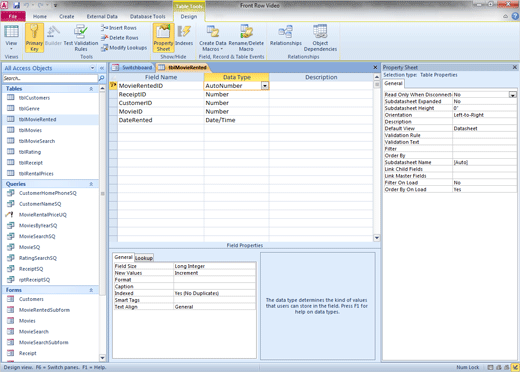
Task: Open the Relationships window
Action: pyautogui.click(x=286, y=36)
